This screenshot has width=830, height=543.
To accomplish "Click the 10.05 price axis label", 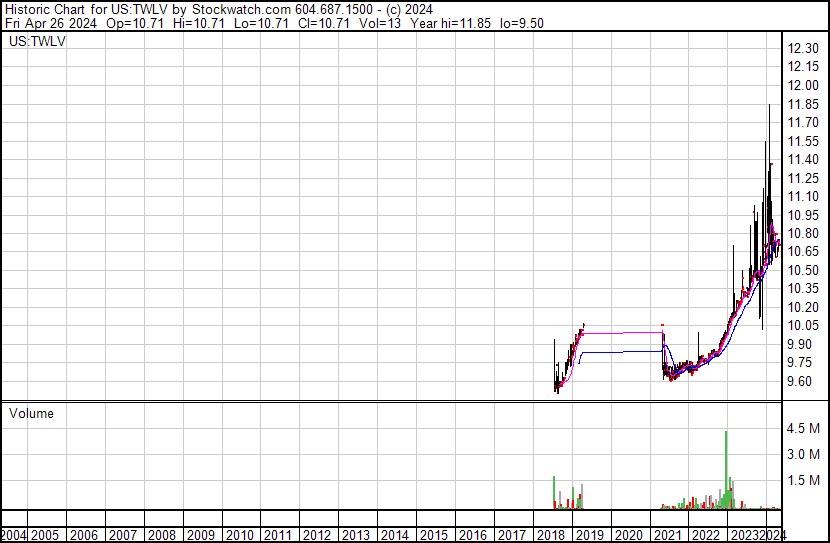I will (803, 325).
